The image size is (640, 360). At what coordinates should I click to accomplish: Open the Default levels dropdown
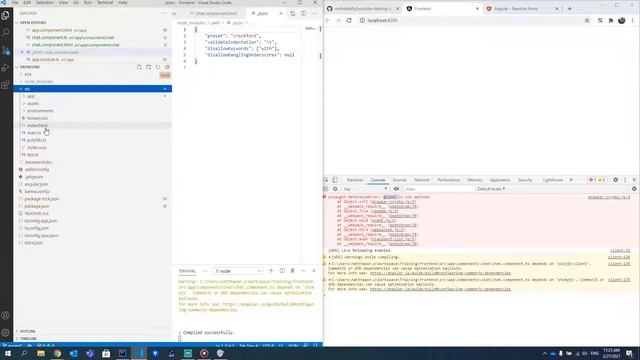click(491, 189)
